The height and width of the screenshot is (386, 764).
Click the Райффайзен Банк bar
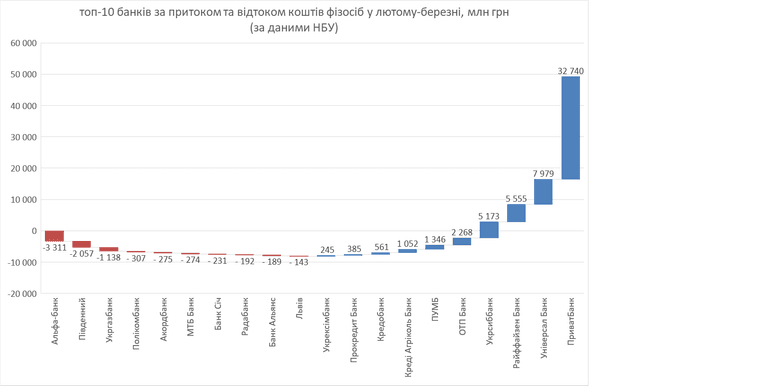(x=516, y=213)
